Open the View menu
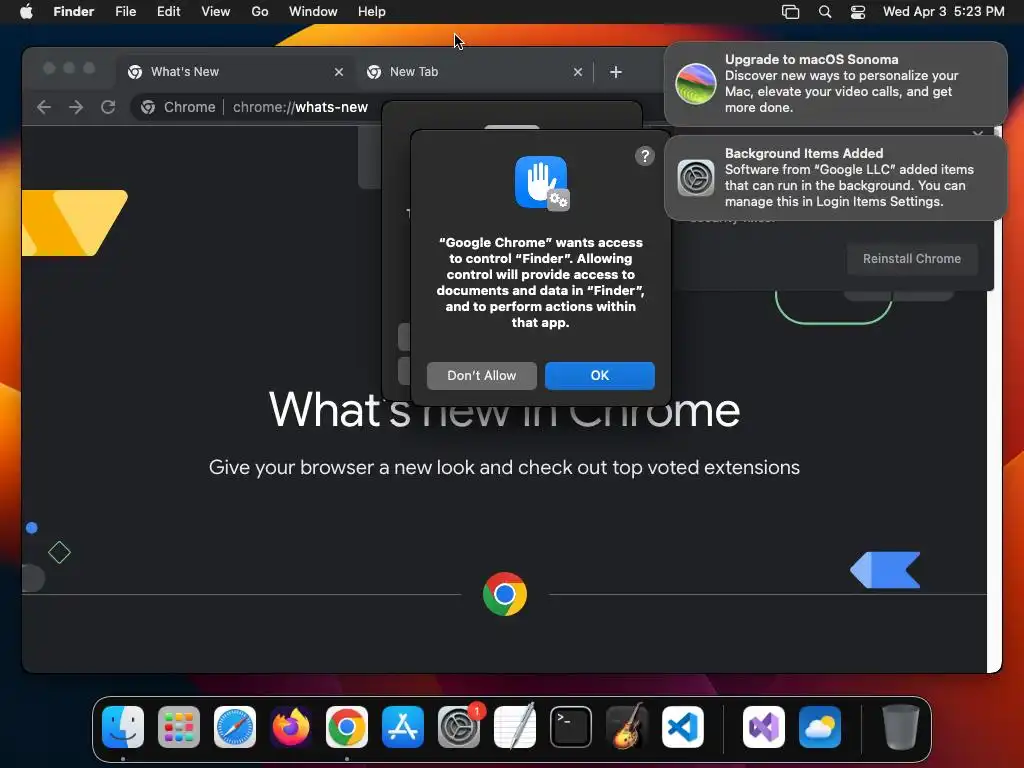The height and width of the screenshot is (768, 1024). pyautogui.click(x=216, y=12)
